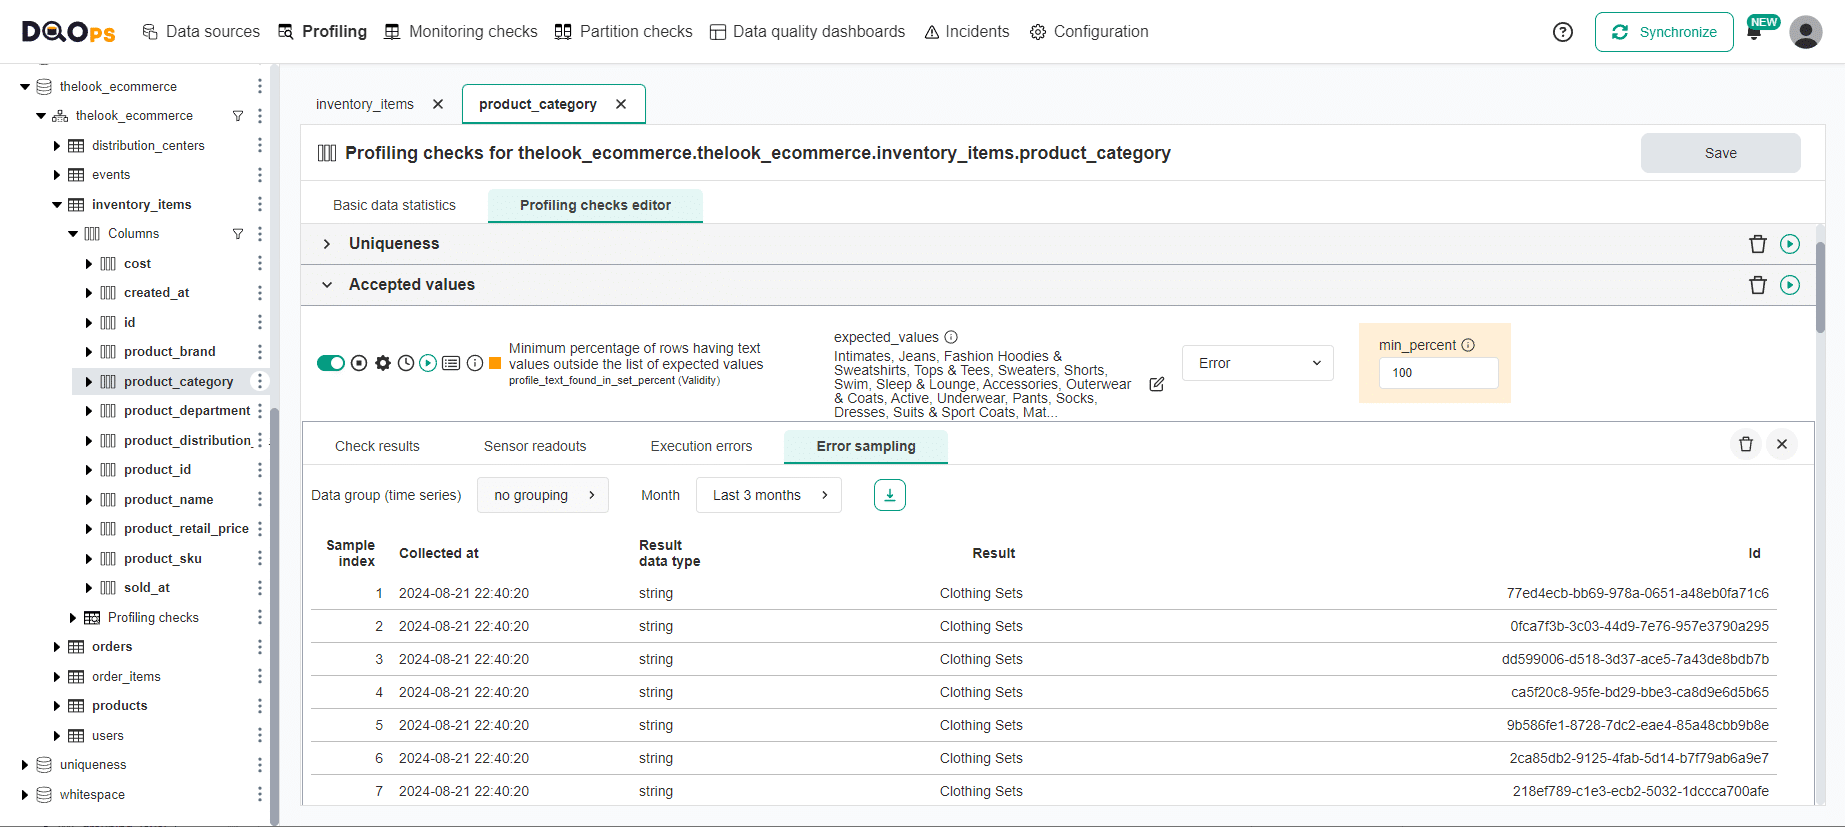
Task: Open kebab menu for inventory_items table
Action: tap(260, 204)
